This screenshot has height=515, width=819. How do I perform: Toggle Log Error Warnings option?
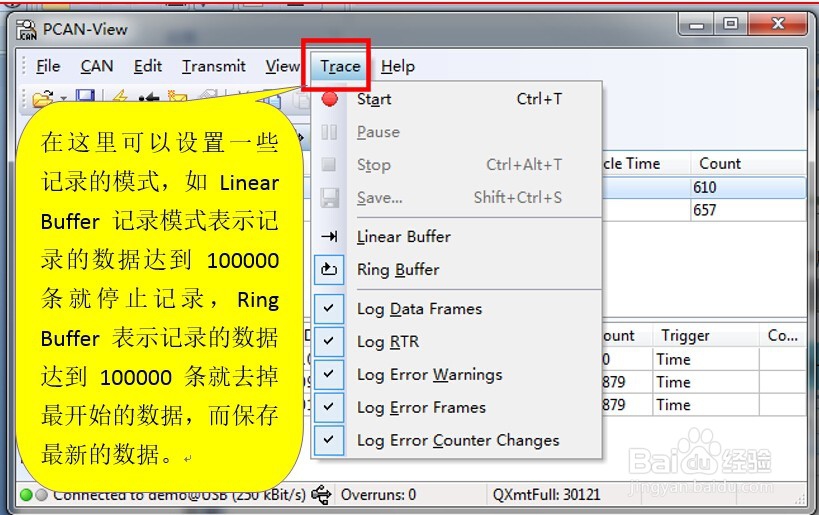(x=457, y=374)
